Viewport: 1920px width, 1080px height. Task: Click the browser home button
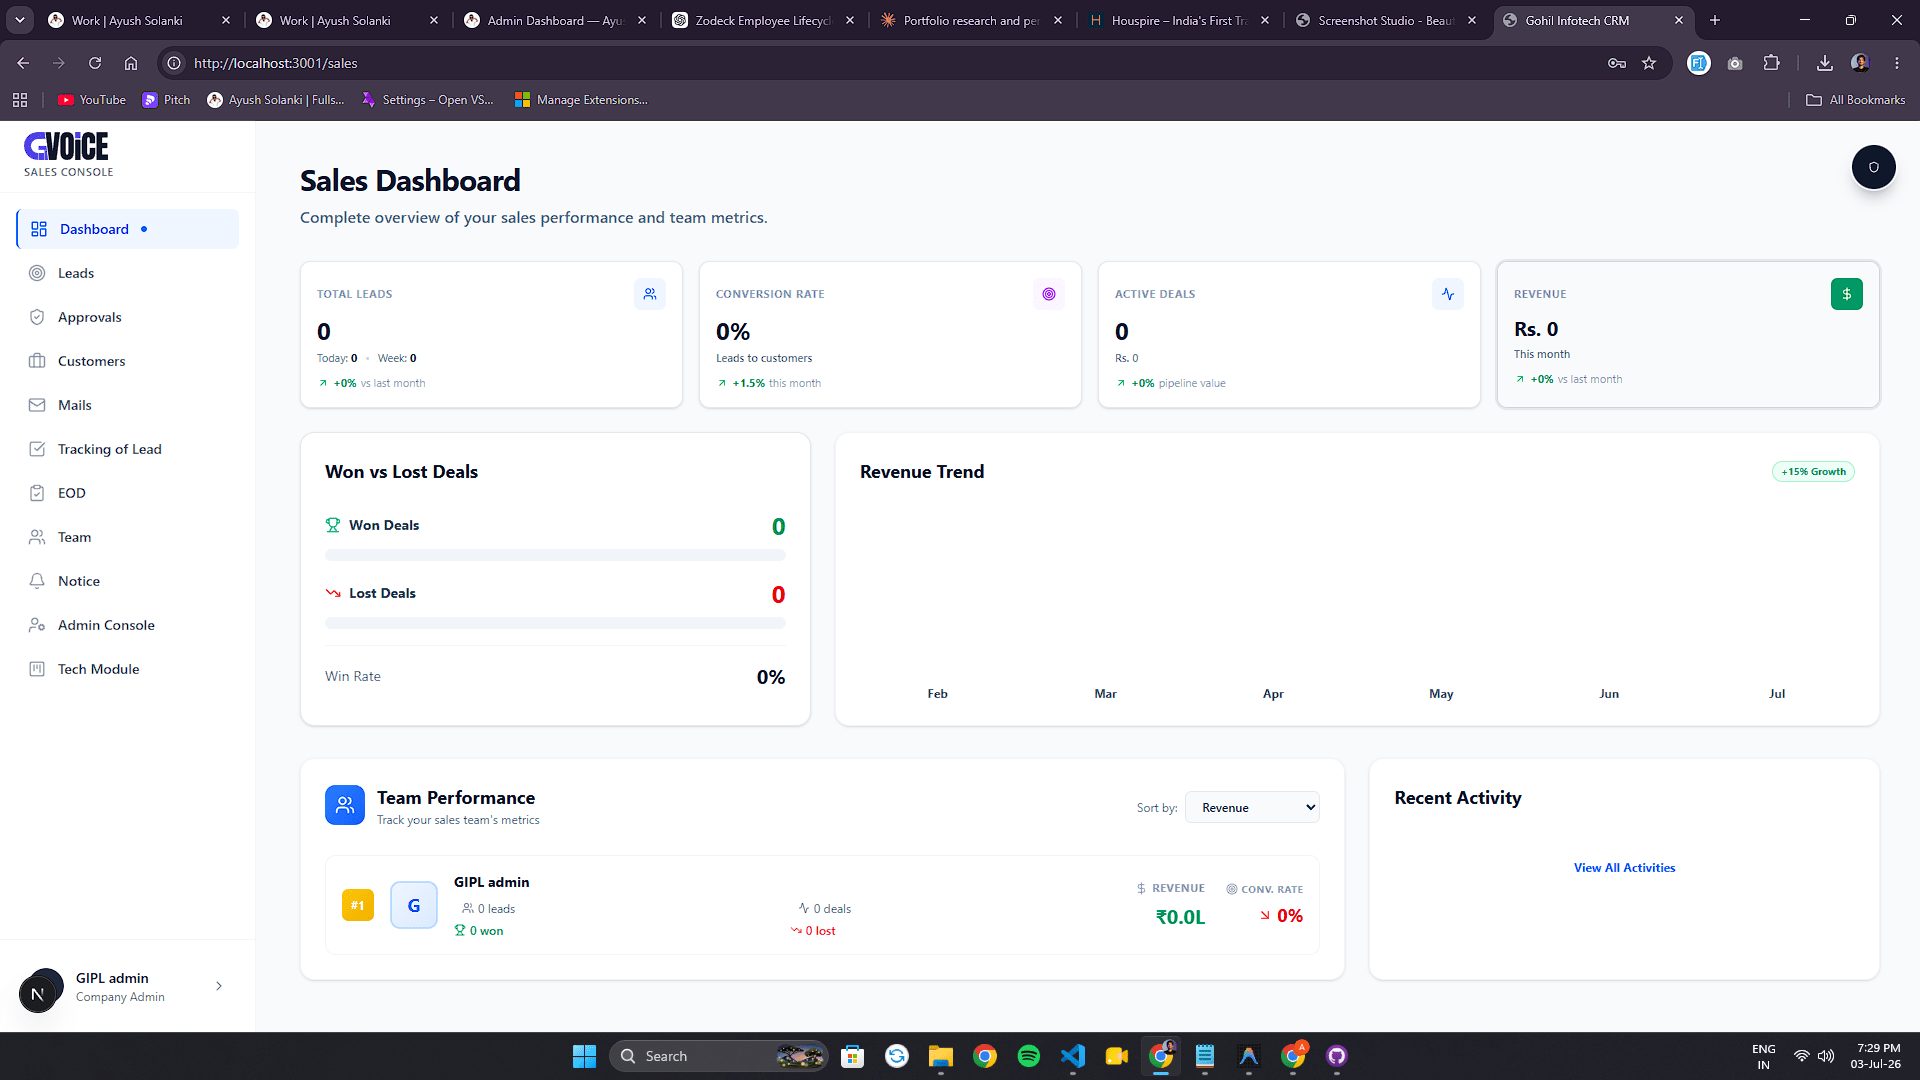[x=131, y=63]
